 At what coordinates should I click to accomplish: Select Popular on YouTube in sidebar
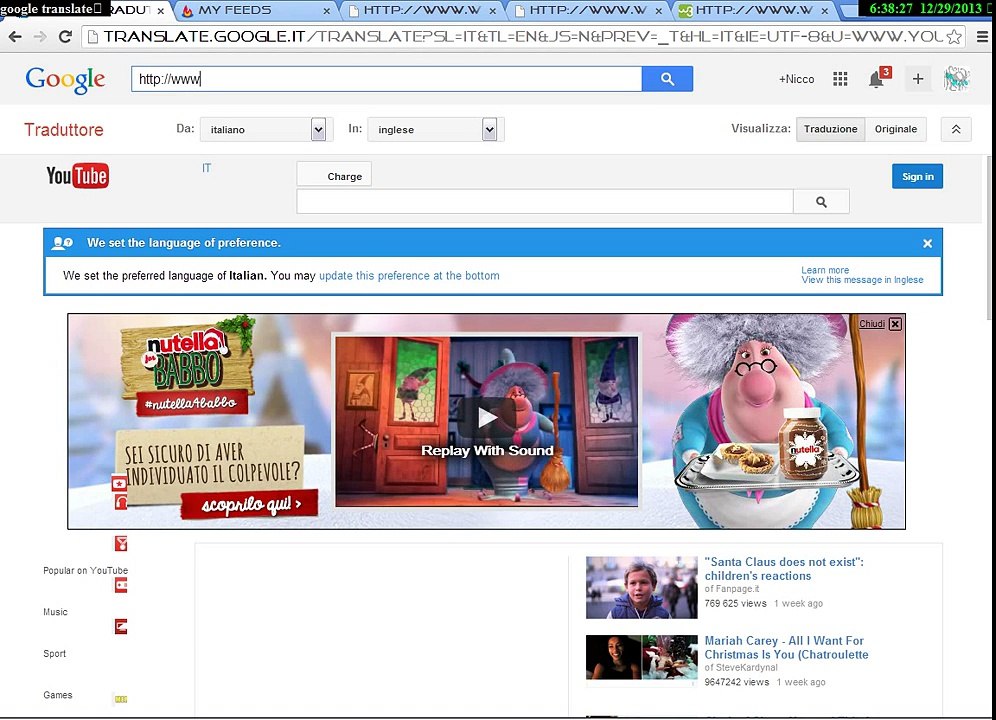pos(85,571)
